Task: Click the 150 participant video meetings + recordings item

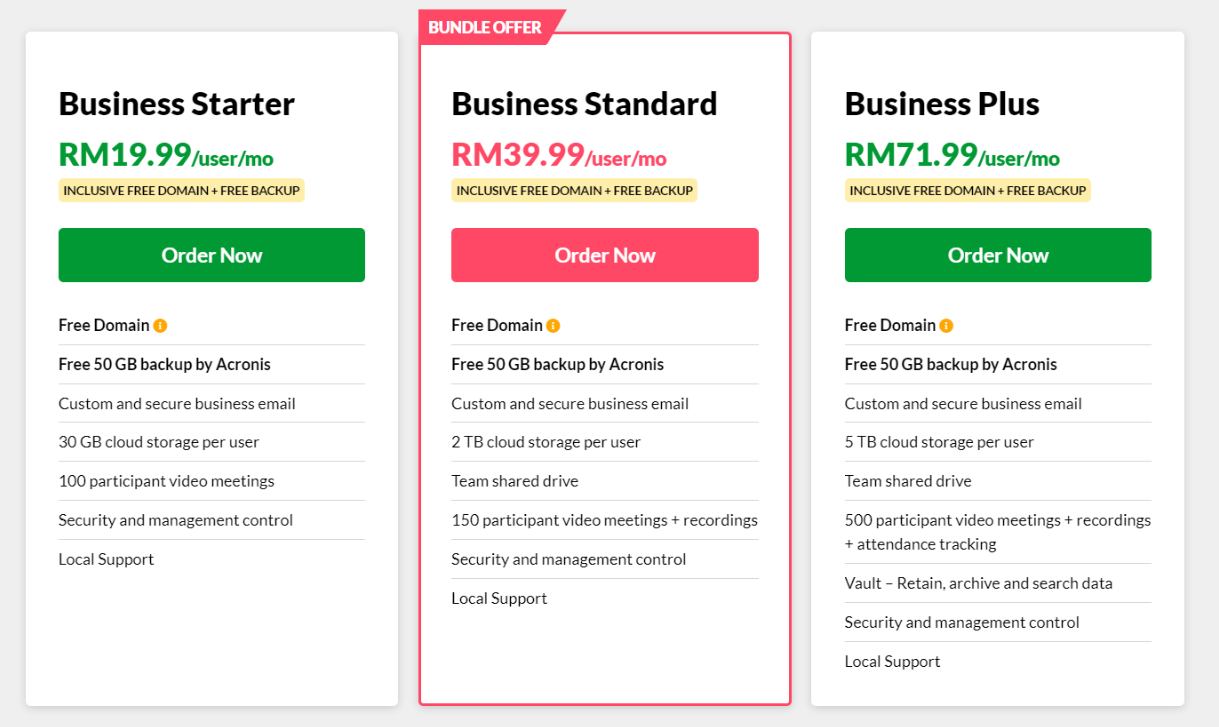Action: click(605, 520)
